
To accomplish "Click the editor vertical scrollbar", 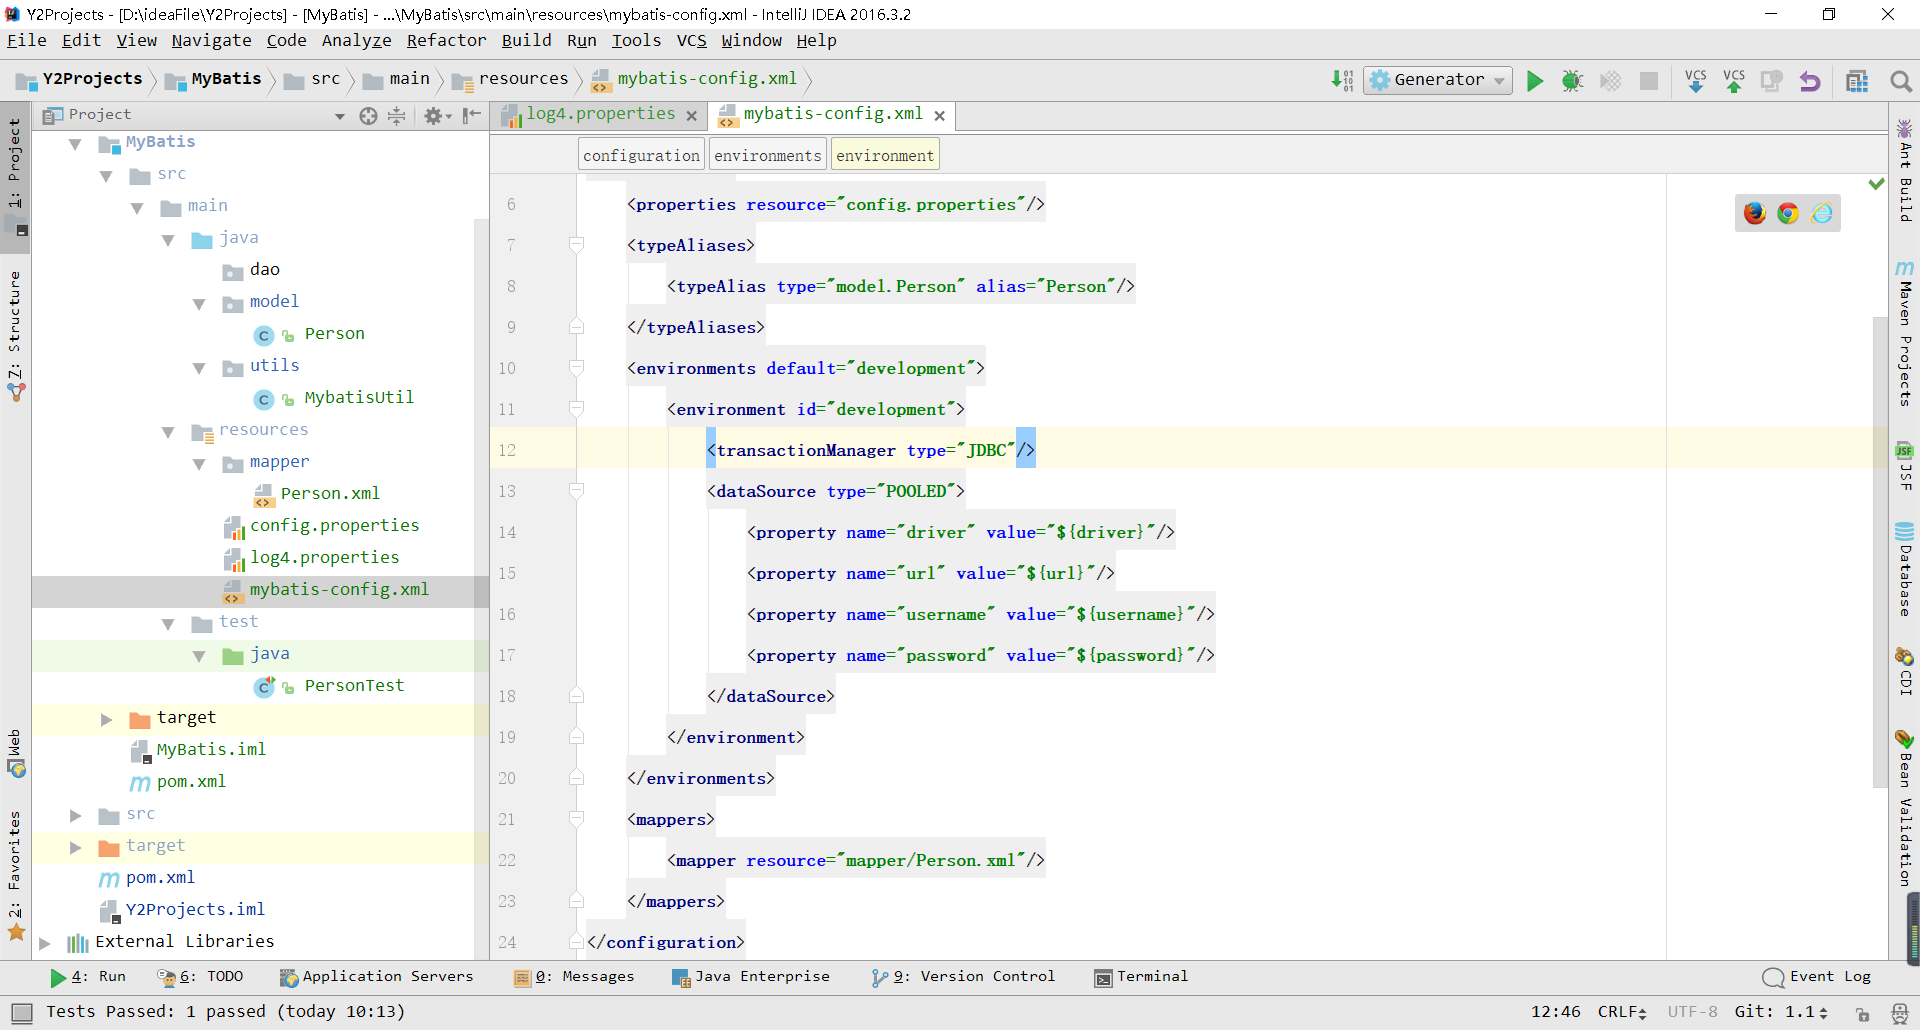I will (x=1879, y=550).
